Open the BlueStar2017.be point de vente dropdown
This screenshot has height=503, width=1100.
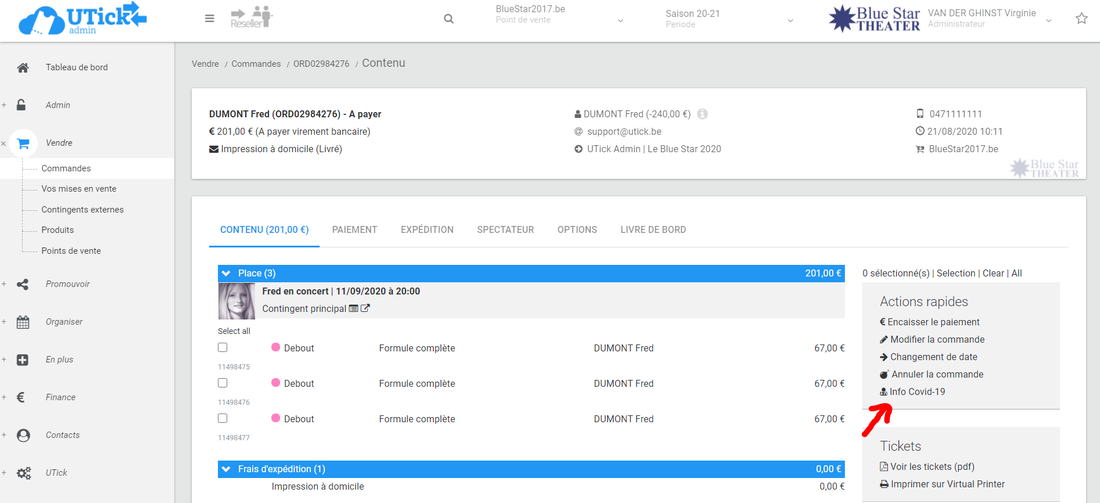click(560, 19)
